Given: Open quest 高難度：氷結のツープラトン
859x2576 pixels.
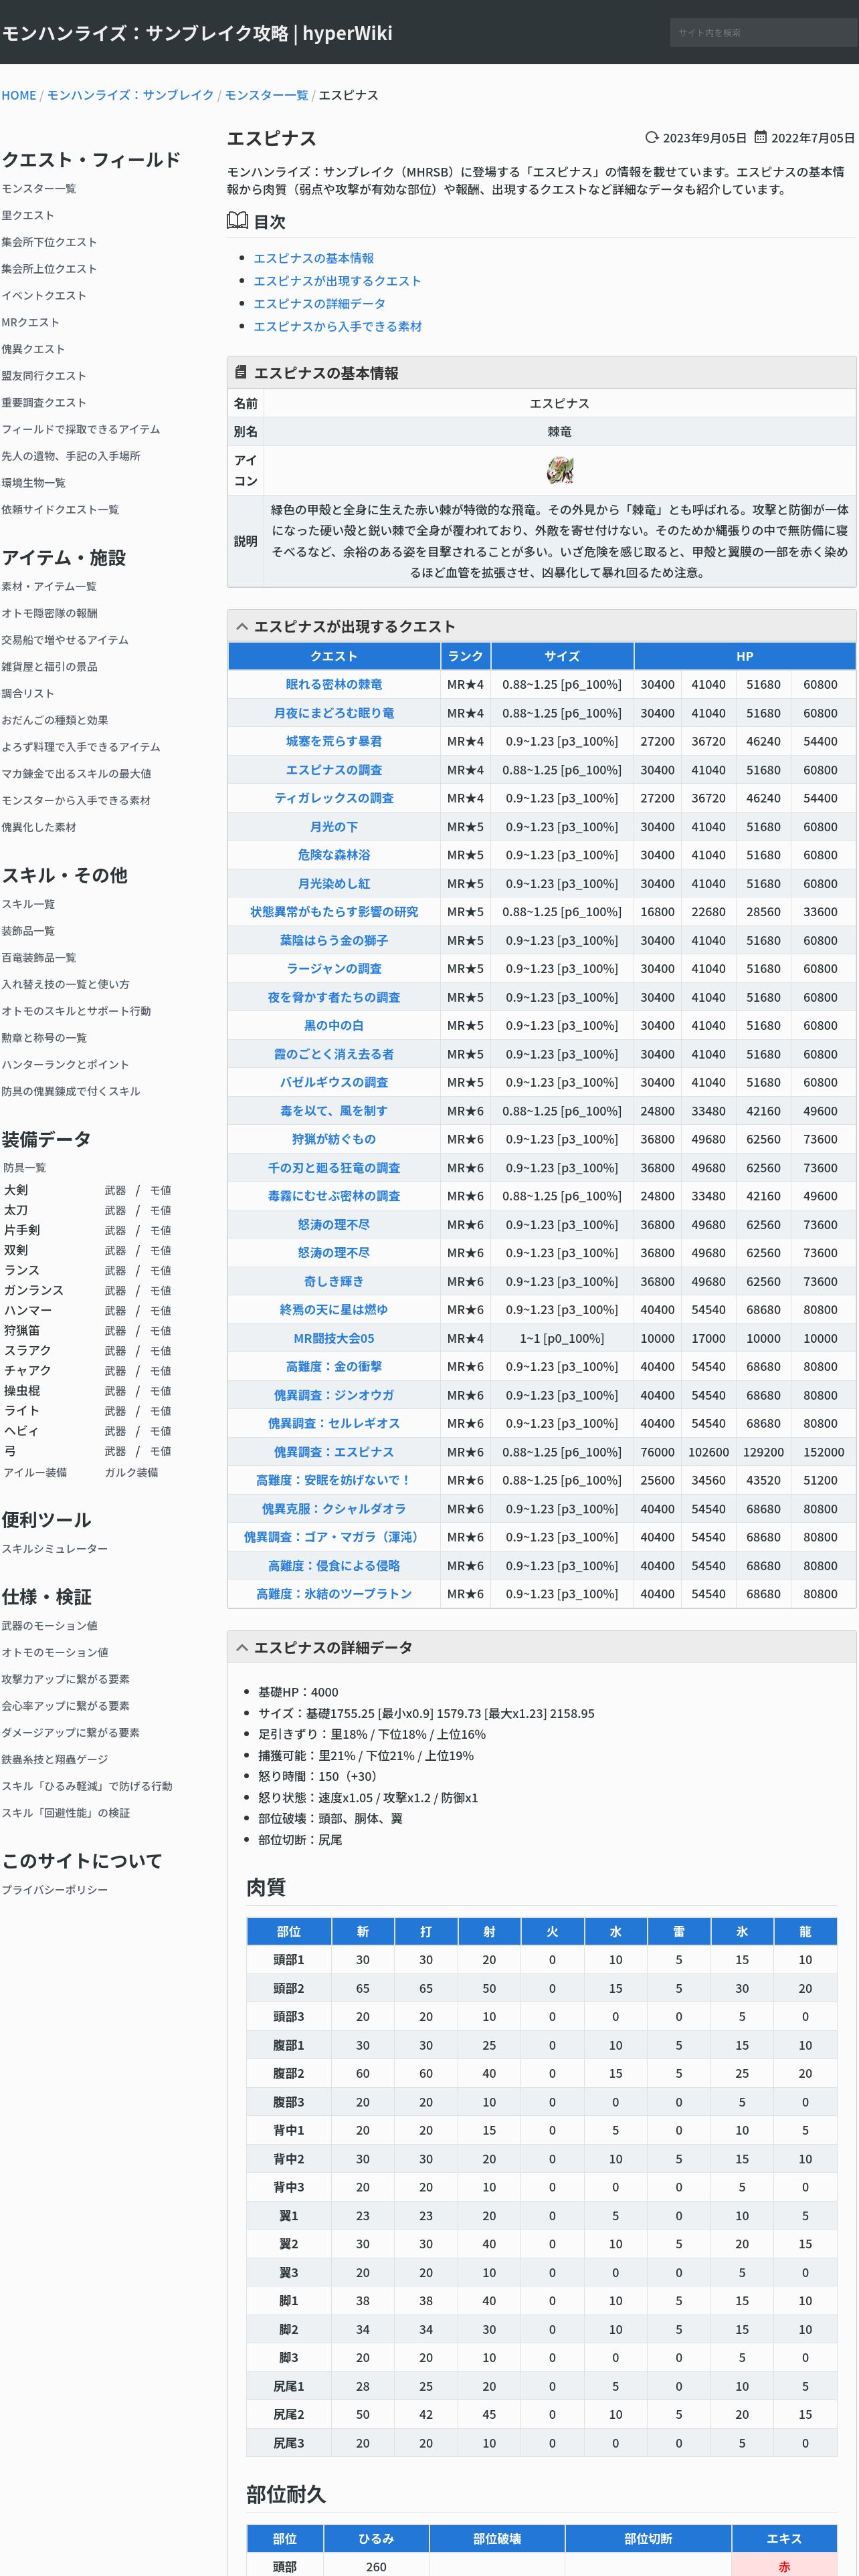Looking at the screenshot, I should (x=334, y=1594).
